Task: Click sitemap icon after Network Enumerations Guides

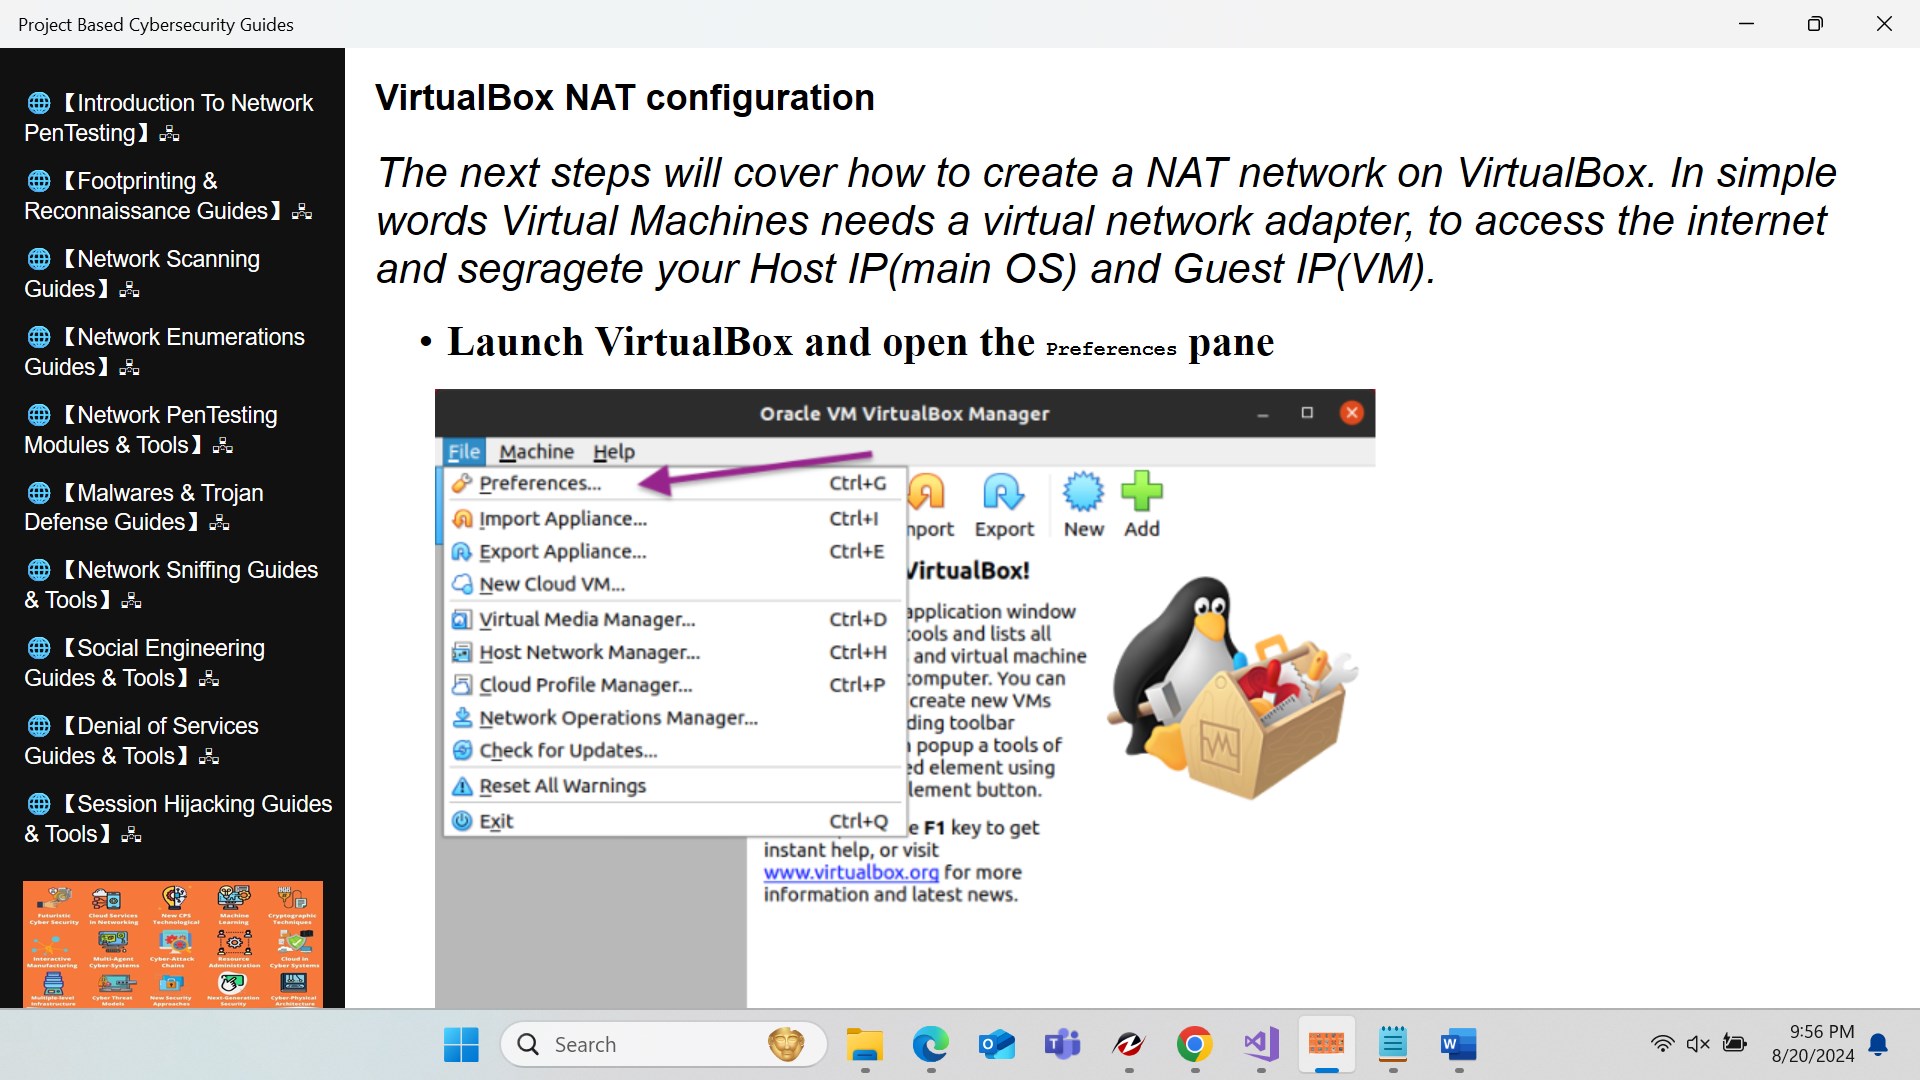Action: (x=129, y=368)
